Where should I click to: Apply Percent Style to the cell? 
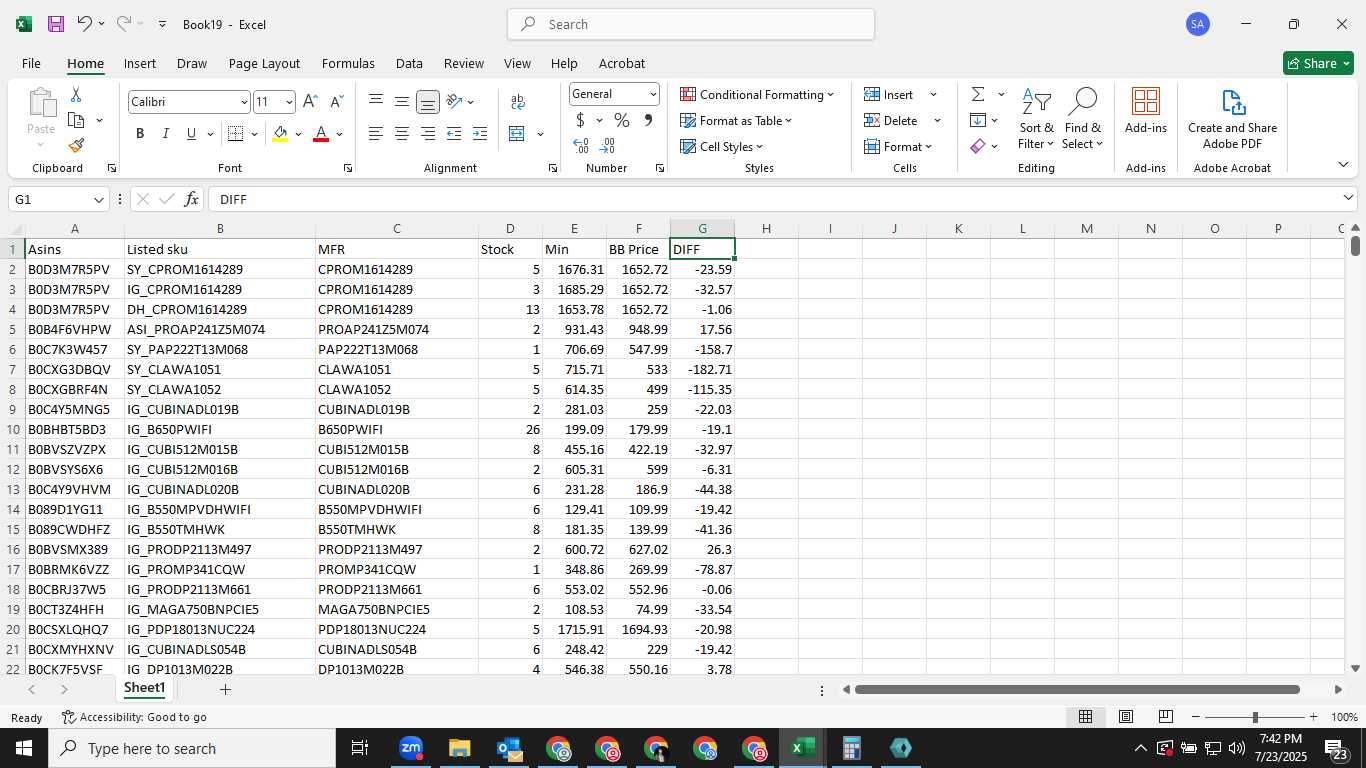click(622, 120)
